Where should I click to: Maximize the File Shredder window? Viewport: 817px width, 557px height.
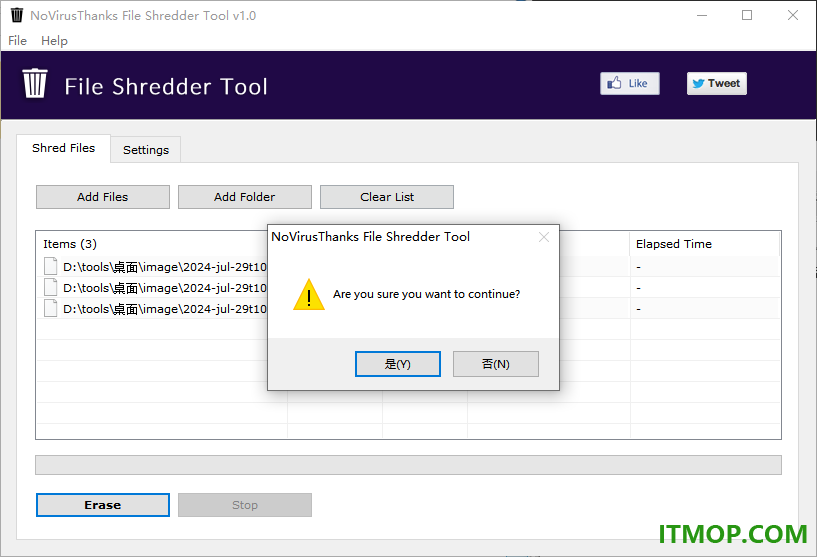pos(747,15)
